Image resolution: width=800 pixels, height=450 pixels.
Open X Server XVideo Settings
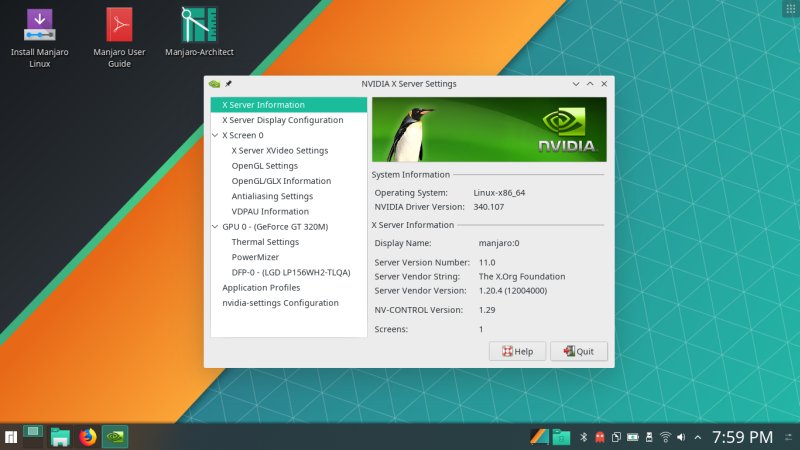280,151
